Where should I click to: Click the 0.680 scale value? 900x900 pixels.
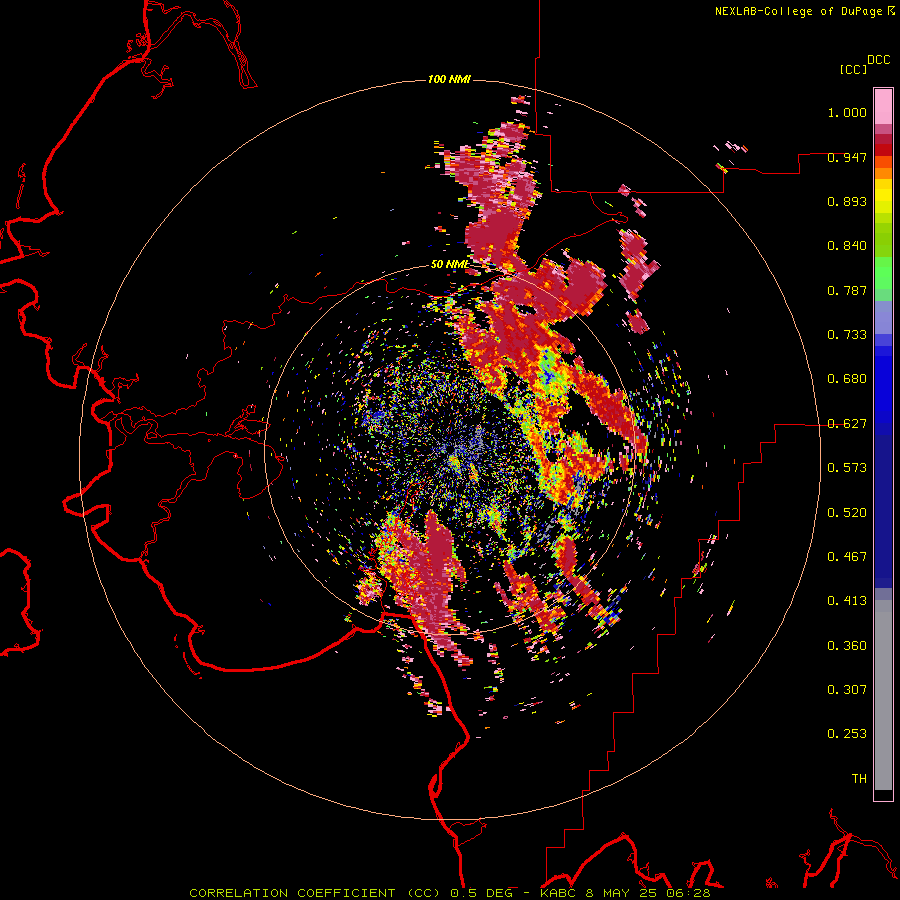847,379
